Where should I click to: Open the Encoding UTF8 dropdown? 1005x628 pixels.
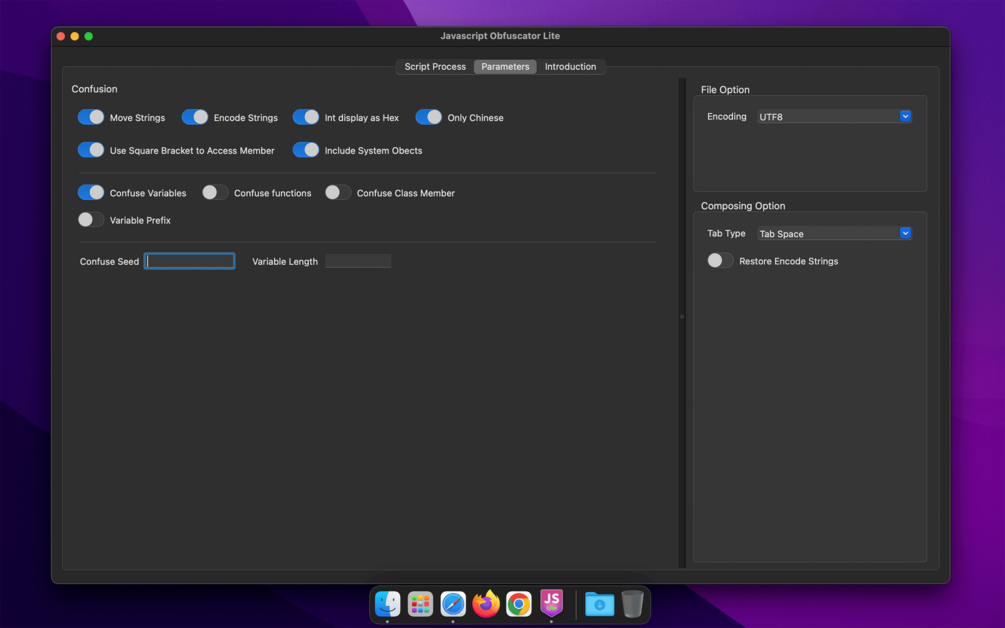click(834, 117)
